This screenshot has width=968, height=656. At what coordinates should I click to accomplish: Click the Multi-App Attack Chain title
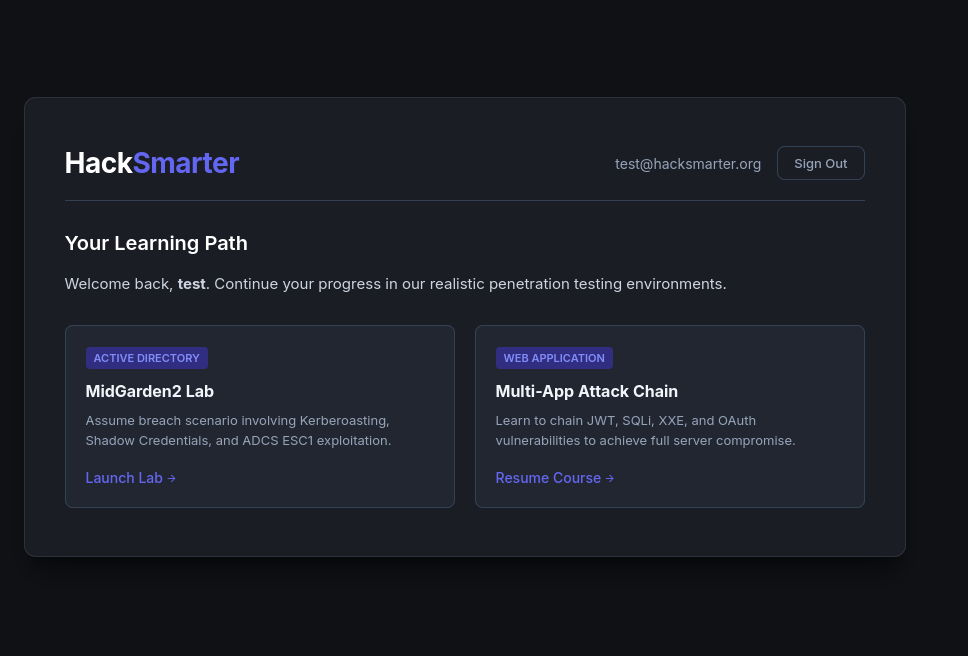pyautogui.click(x=587, y=391)
